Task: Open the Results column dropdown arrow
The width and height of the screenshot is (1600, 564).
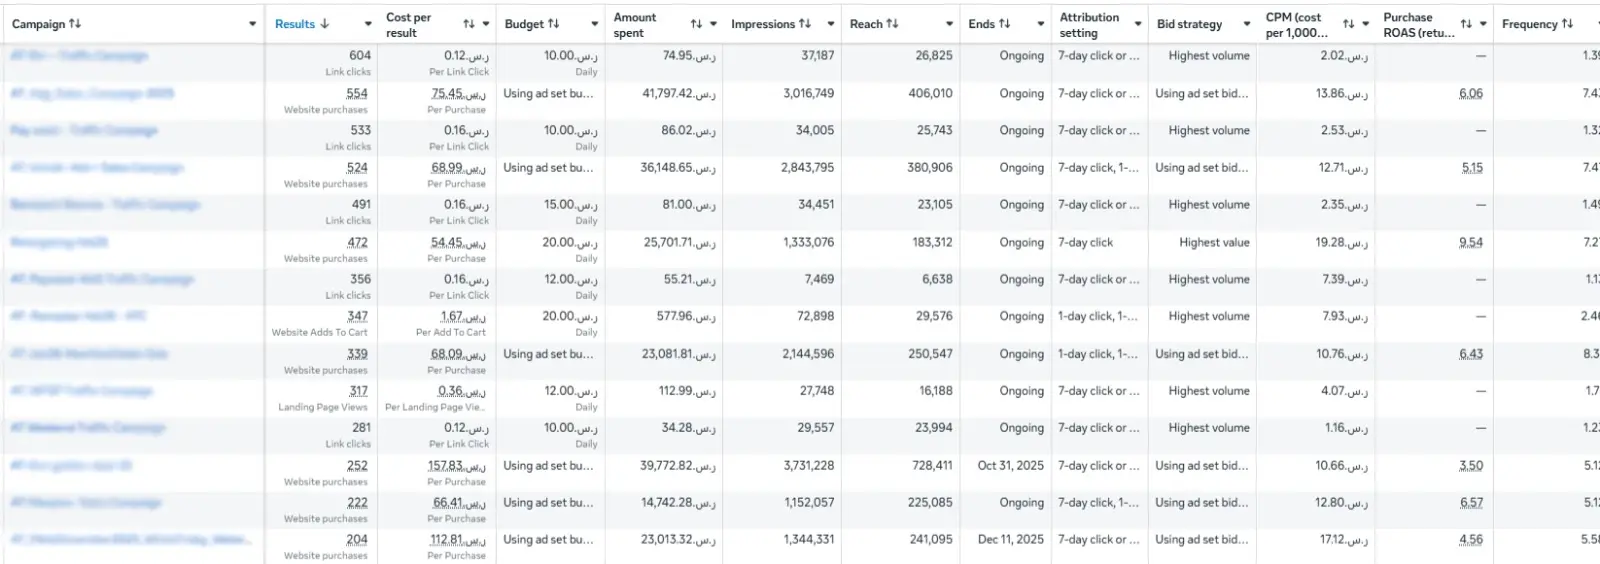Action: tap(367, 24)
